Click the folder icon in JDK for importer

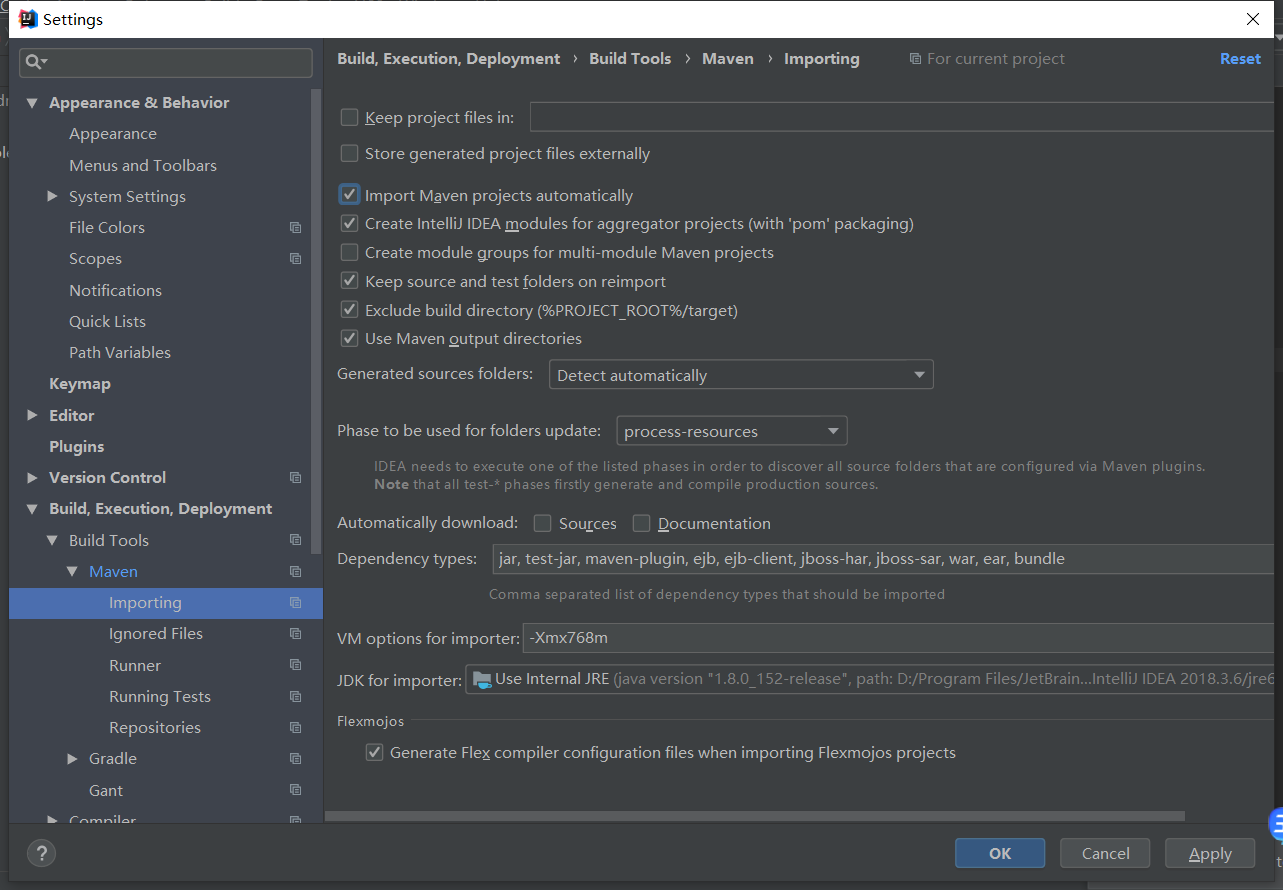tap(481, 679)
